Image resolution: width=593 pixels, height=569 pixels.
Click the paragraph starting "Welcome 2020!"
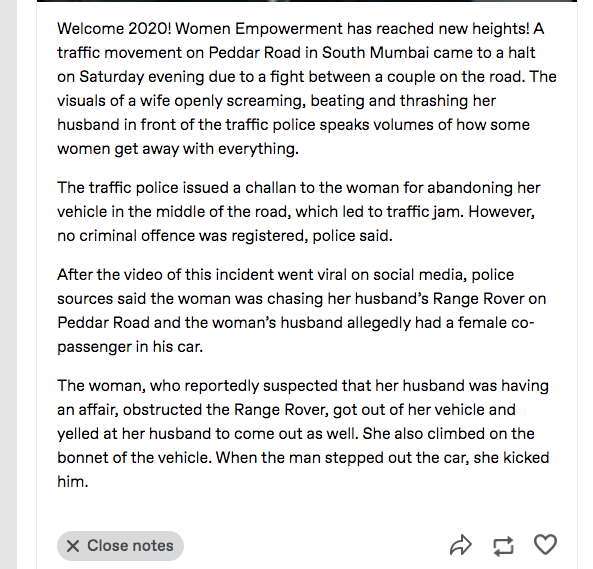coord(307,88)
